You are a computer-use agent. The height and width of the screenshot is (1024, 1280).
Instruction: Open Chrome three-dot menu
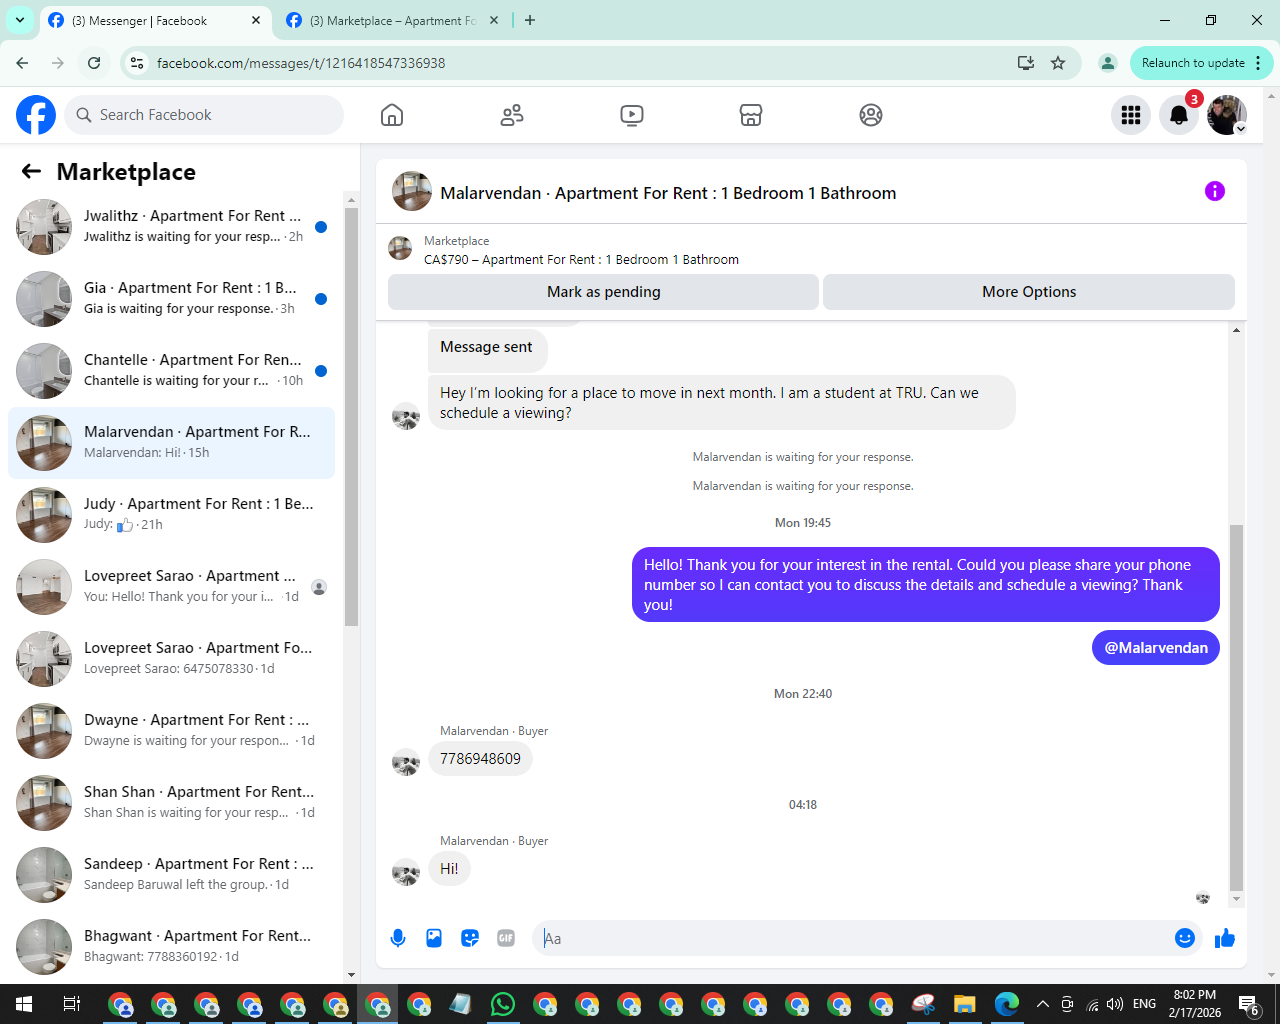(x=1258, y=63)
